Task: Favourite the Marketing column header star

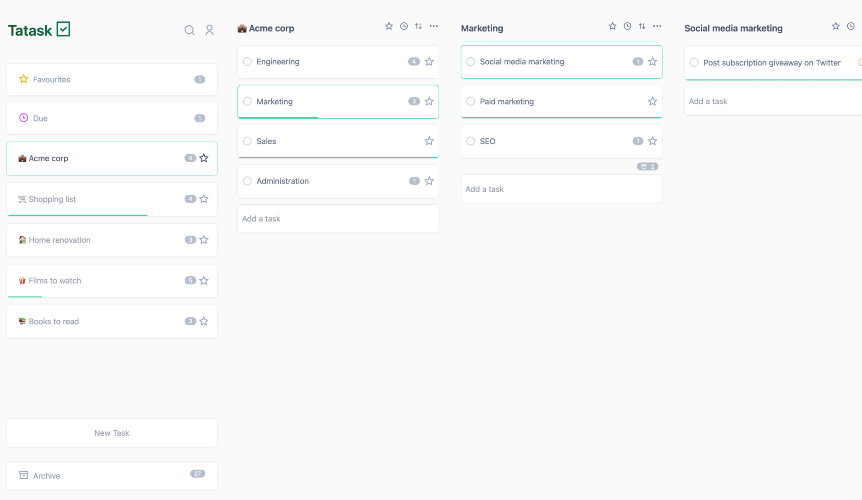Action: tap(612, 26)
